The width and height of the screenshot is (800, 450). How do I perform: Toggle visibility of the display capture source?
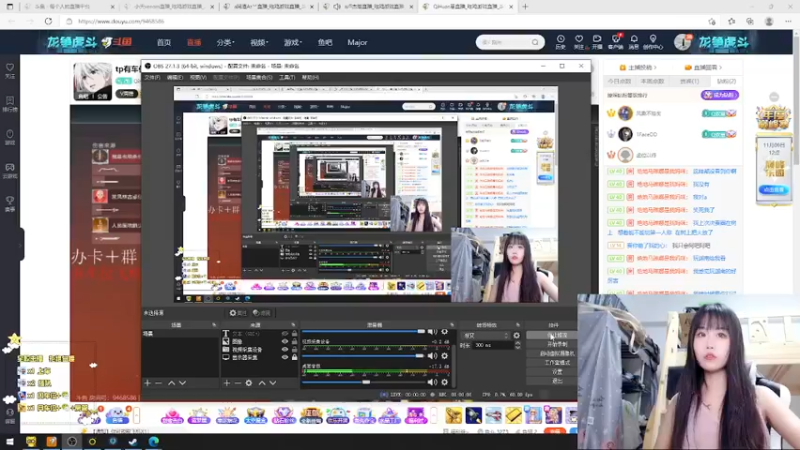tap(285, 358)
